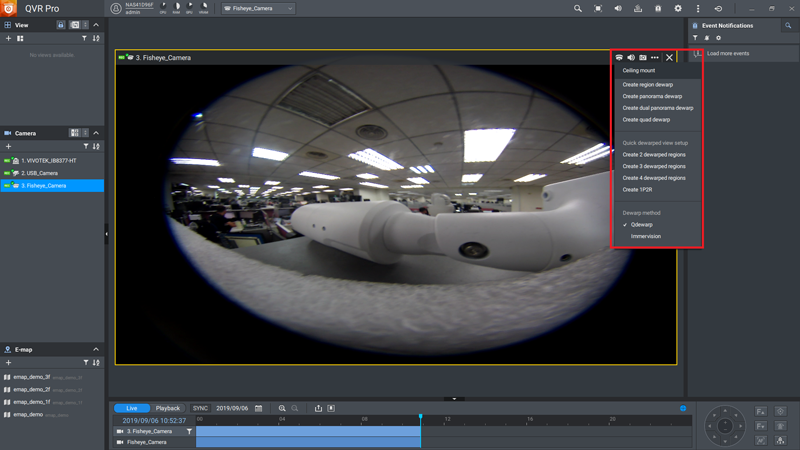800x450 pixels.
Task: Click the search magnifier in the top toolbar
Action: tap(578, 9)
